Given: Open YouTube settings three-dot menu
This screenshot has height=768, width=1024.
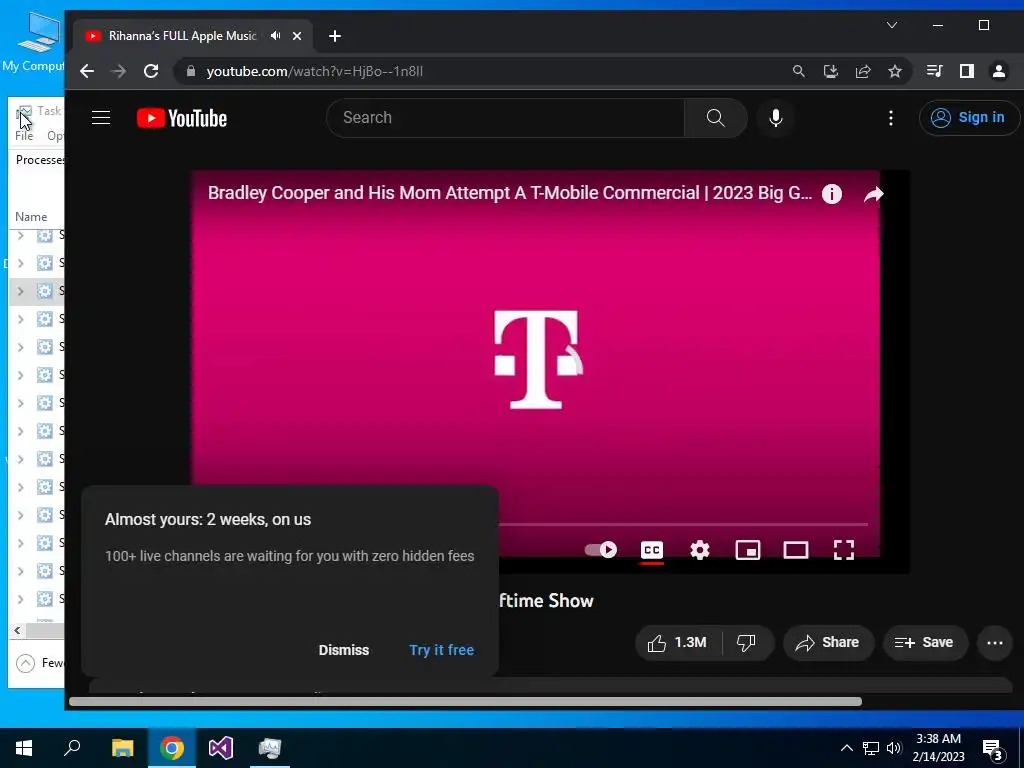Looking at the screenshot, I should click(x=891, y=118).
